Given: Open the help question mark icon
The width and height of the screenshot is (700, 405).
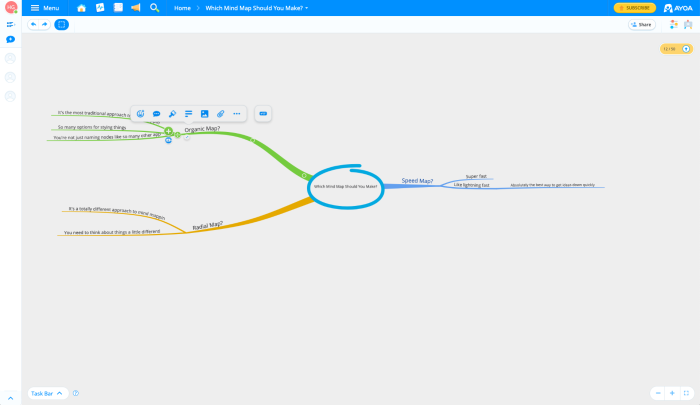Looking at the screenshot, I should (76, 393).
